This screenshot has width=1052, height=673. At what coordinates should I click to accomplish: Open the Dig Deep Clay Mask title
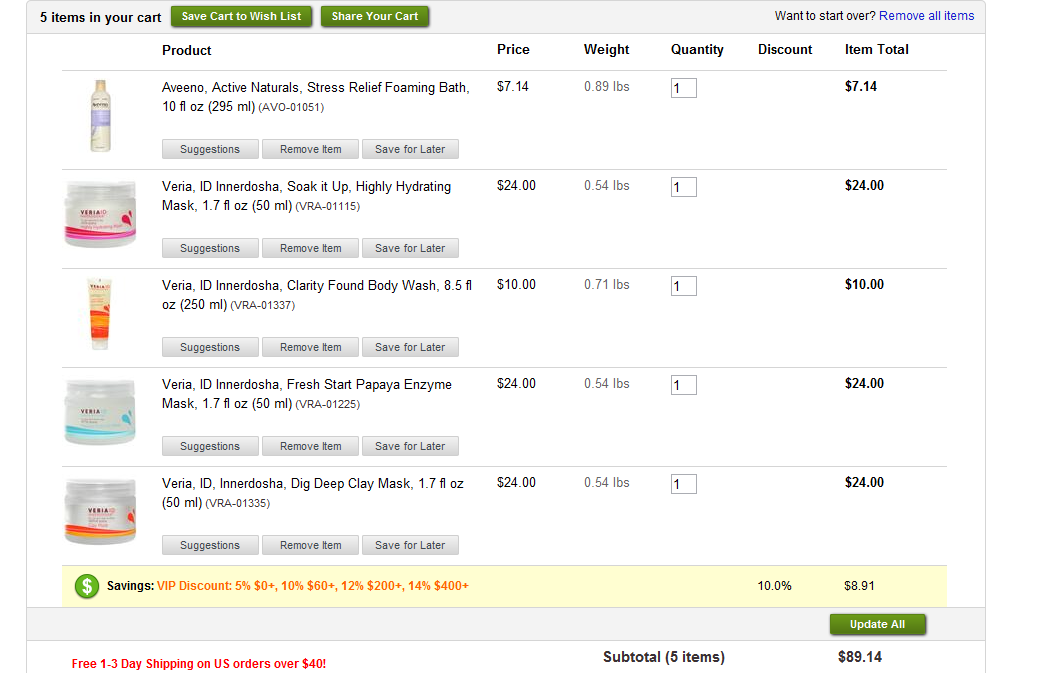(x=313, y=493)
